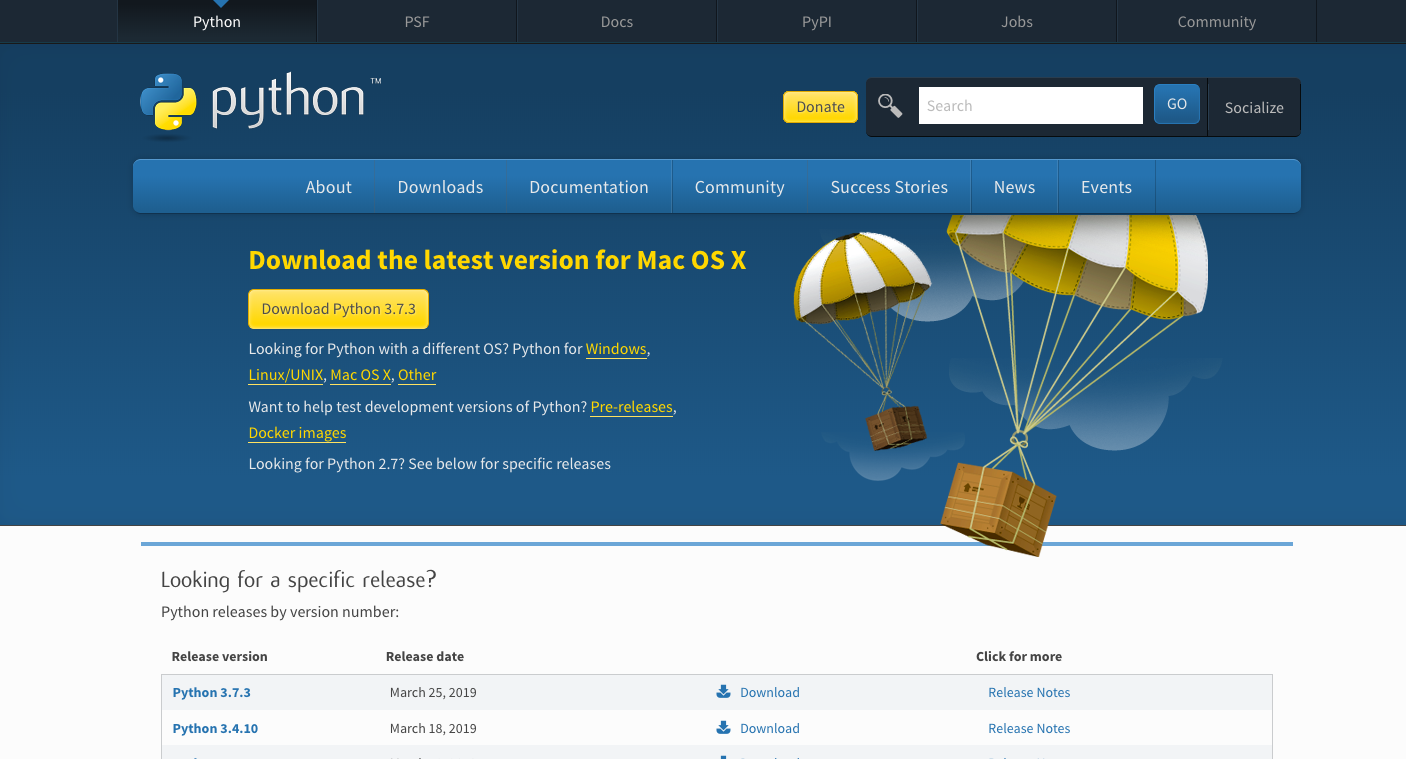Click 'Download the latest version for Mac OS X' heading
This screenshot has height=759, width=1406.
(x=497, y=260)
